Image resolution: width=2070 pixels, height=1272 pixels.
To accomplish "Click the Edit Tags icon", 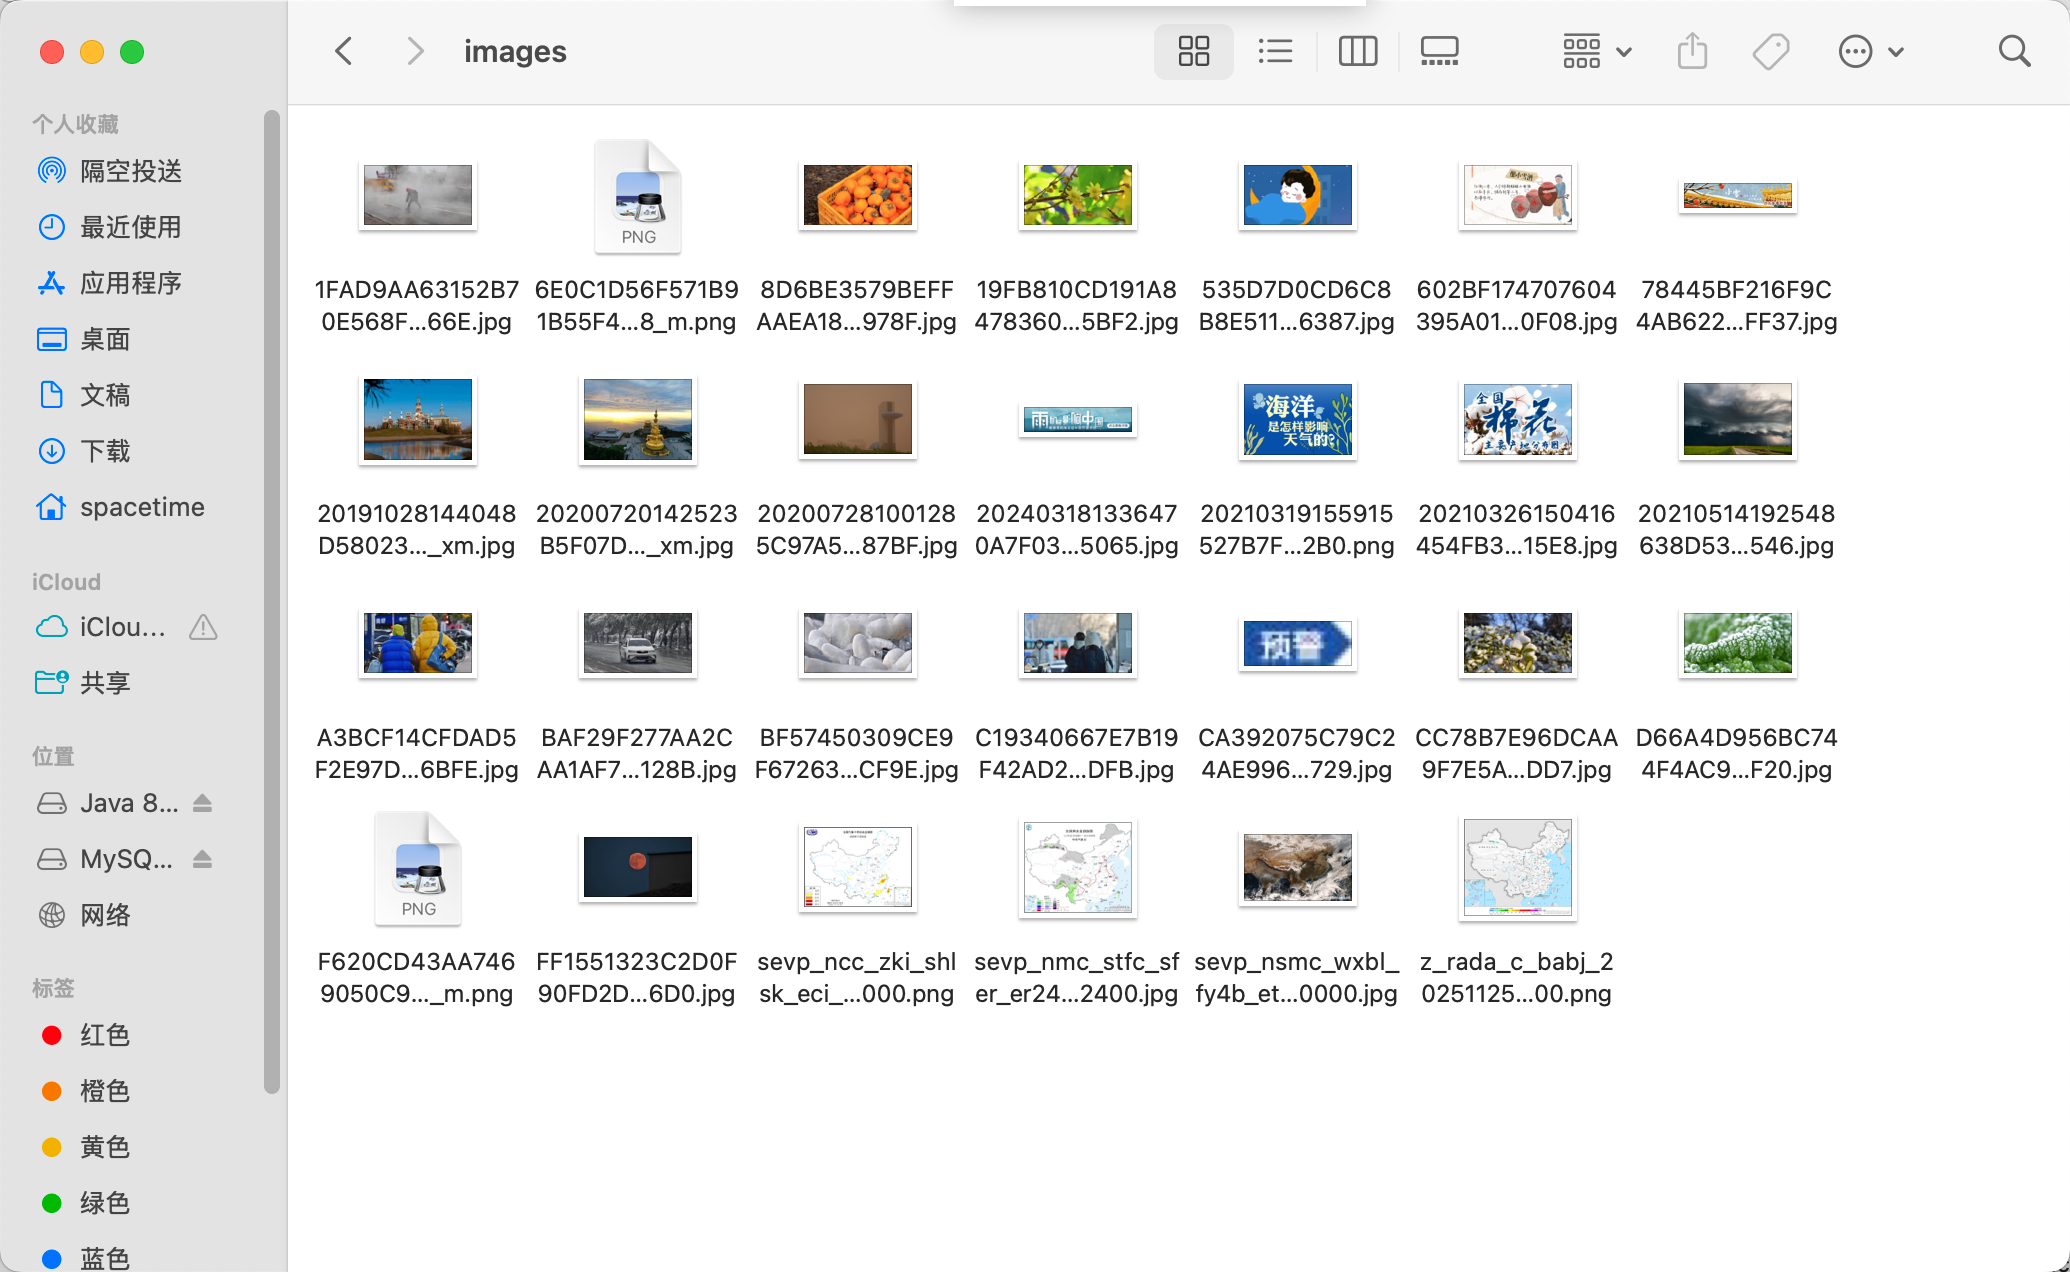I will (x=1770, y=51).
